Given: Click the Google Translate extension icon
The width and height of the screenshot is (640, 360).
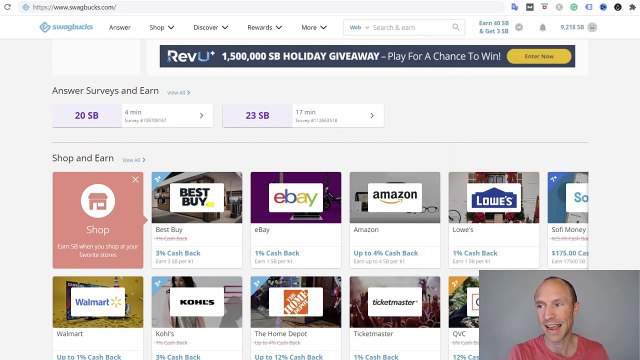Looking at the screenshot, I should [515, 7].
